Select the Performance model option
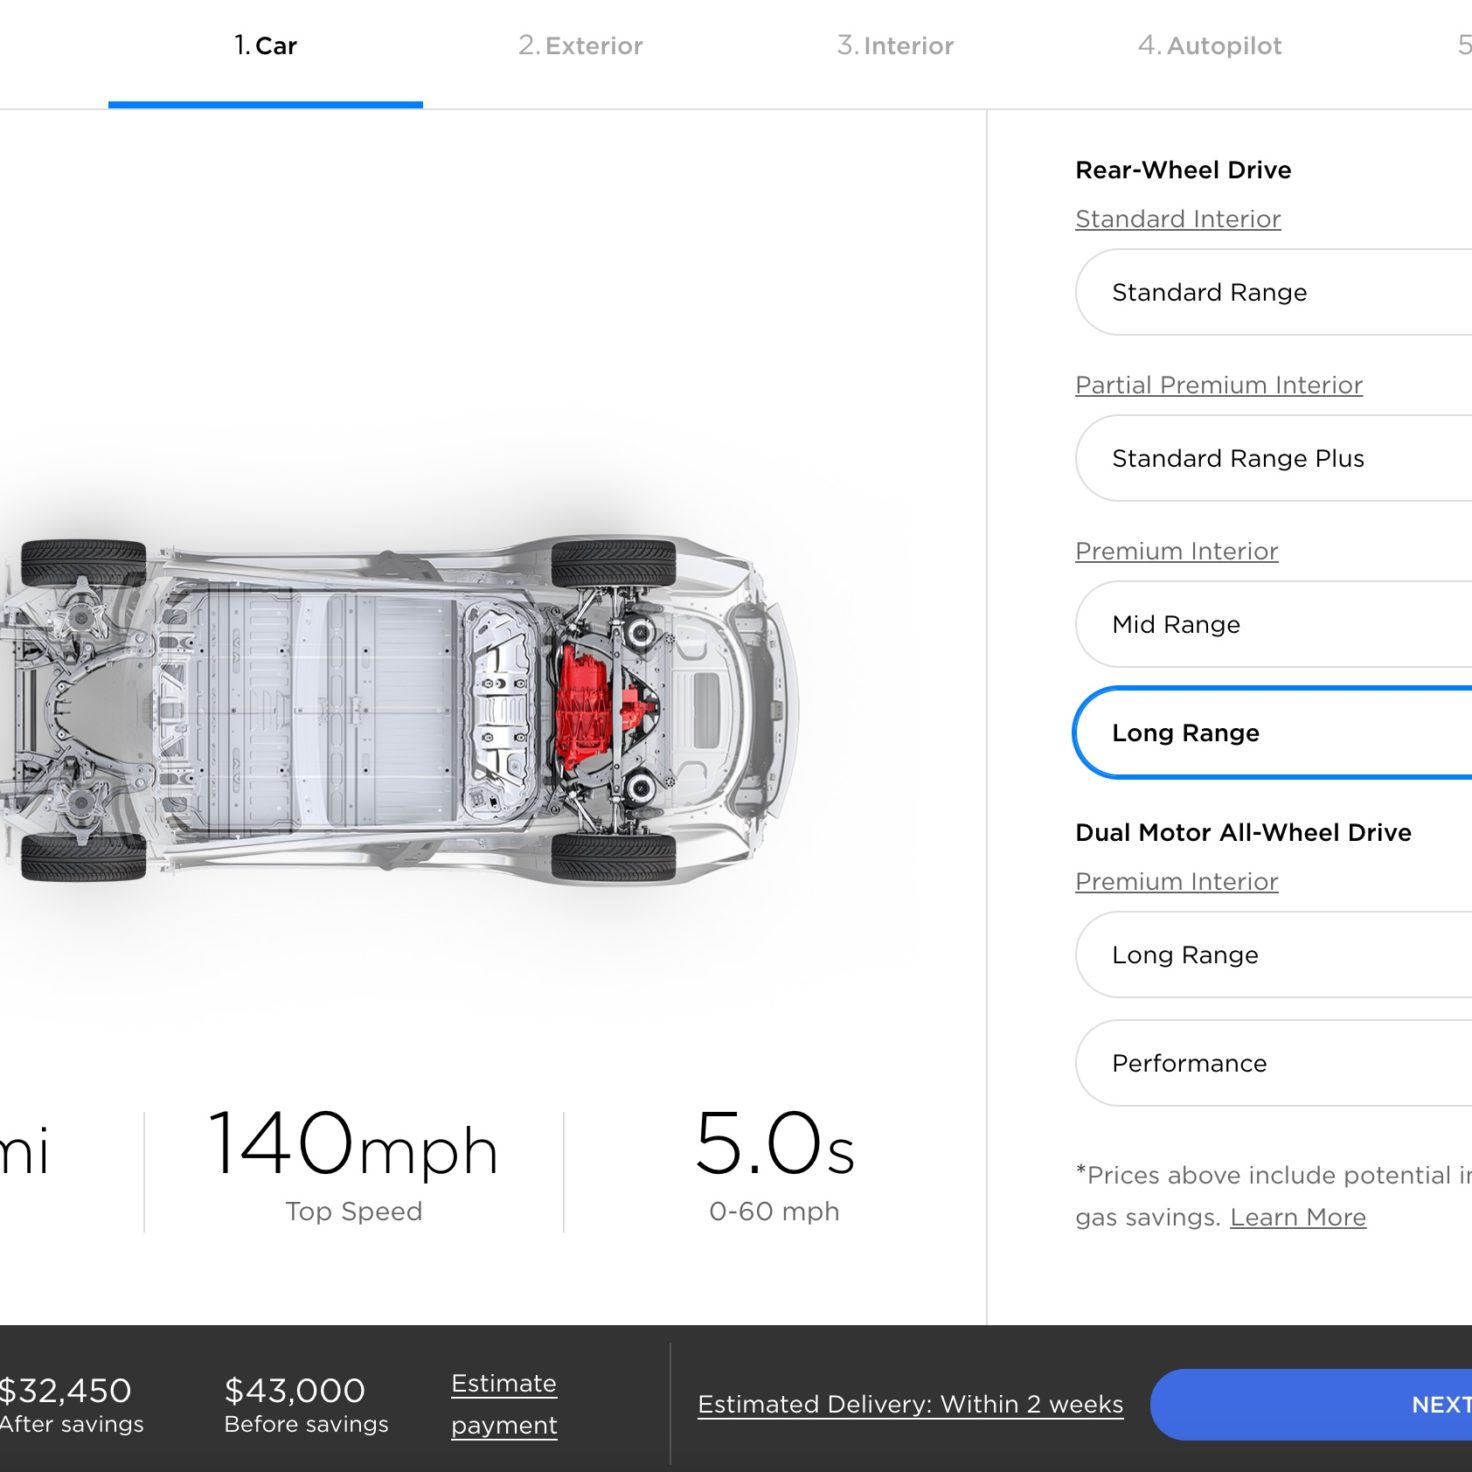This screenshot has width=1472, height=1472. pos(1274,1063)
